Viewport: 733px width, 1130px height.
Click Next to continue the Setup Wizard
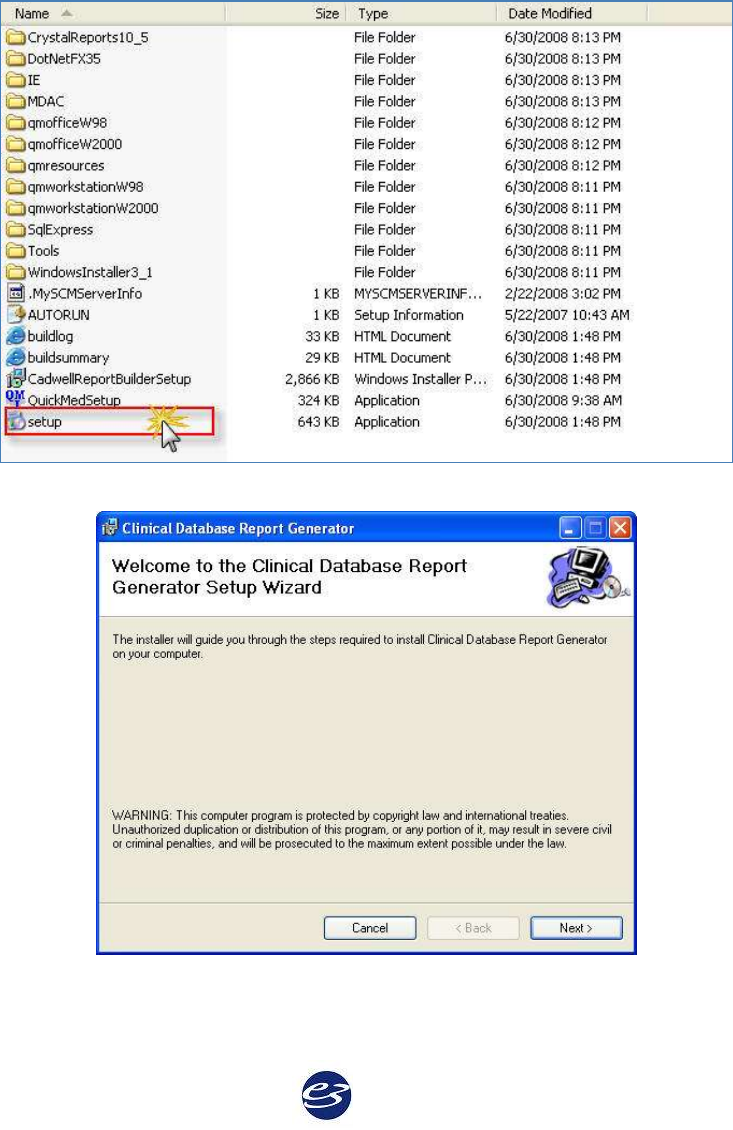576,928
